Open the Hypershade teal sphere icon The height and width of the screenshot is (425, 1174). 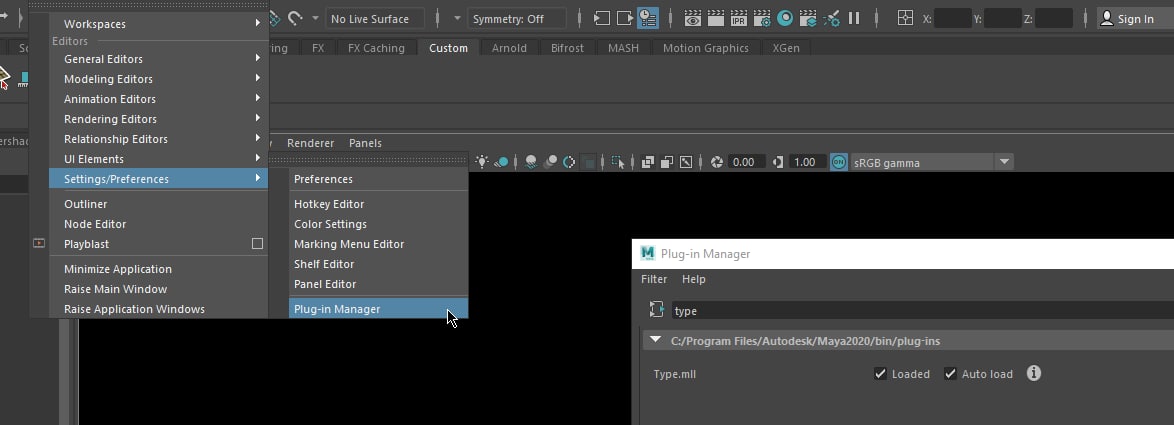(785, 18)
